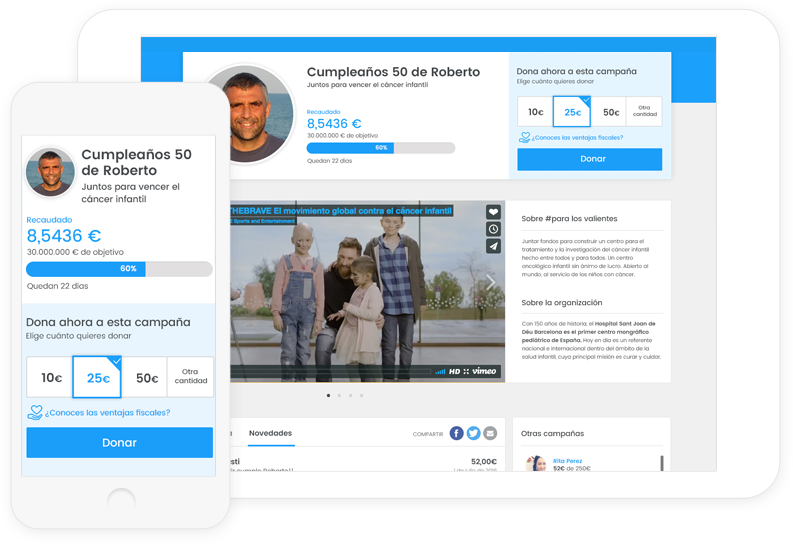Viewport: 793px width, 544px height.
Task: Switch to the Novedades tab
Action: [x=271, y=433]
